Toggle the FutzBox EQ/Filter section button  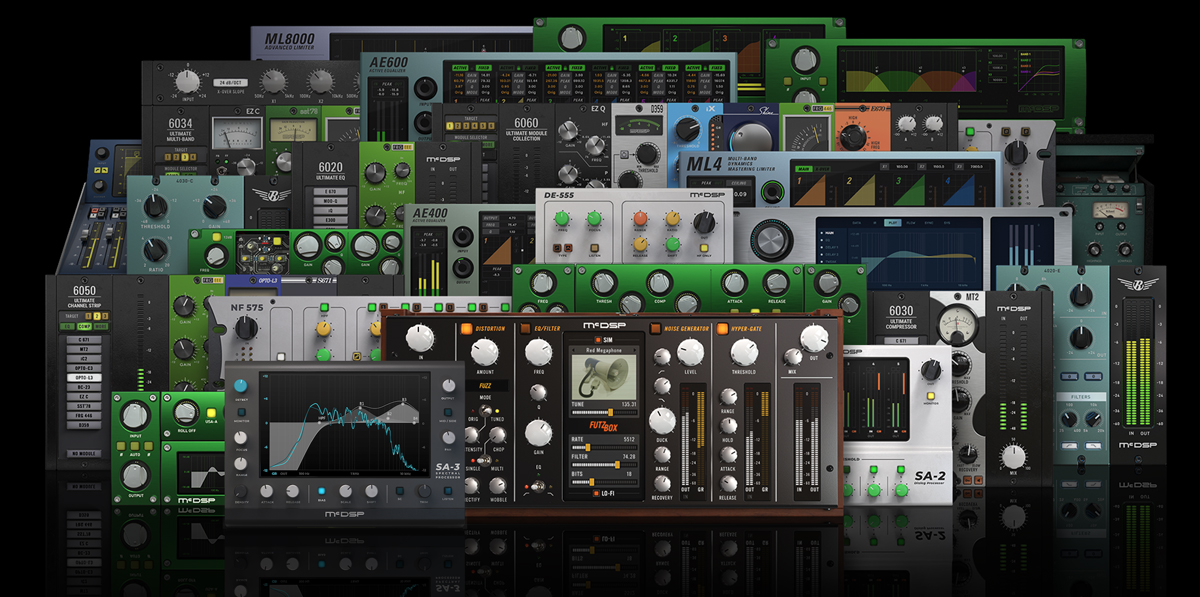tap(523, 327)
